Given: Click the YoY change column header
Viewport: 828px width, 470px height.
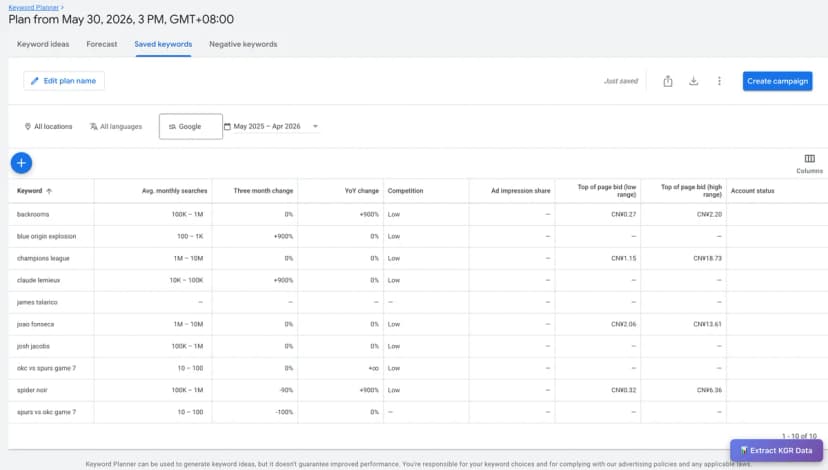Looking at the screenshot, I should [362, 191].
